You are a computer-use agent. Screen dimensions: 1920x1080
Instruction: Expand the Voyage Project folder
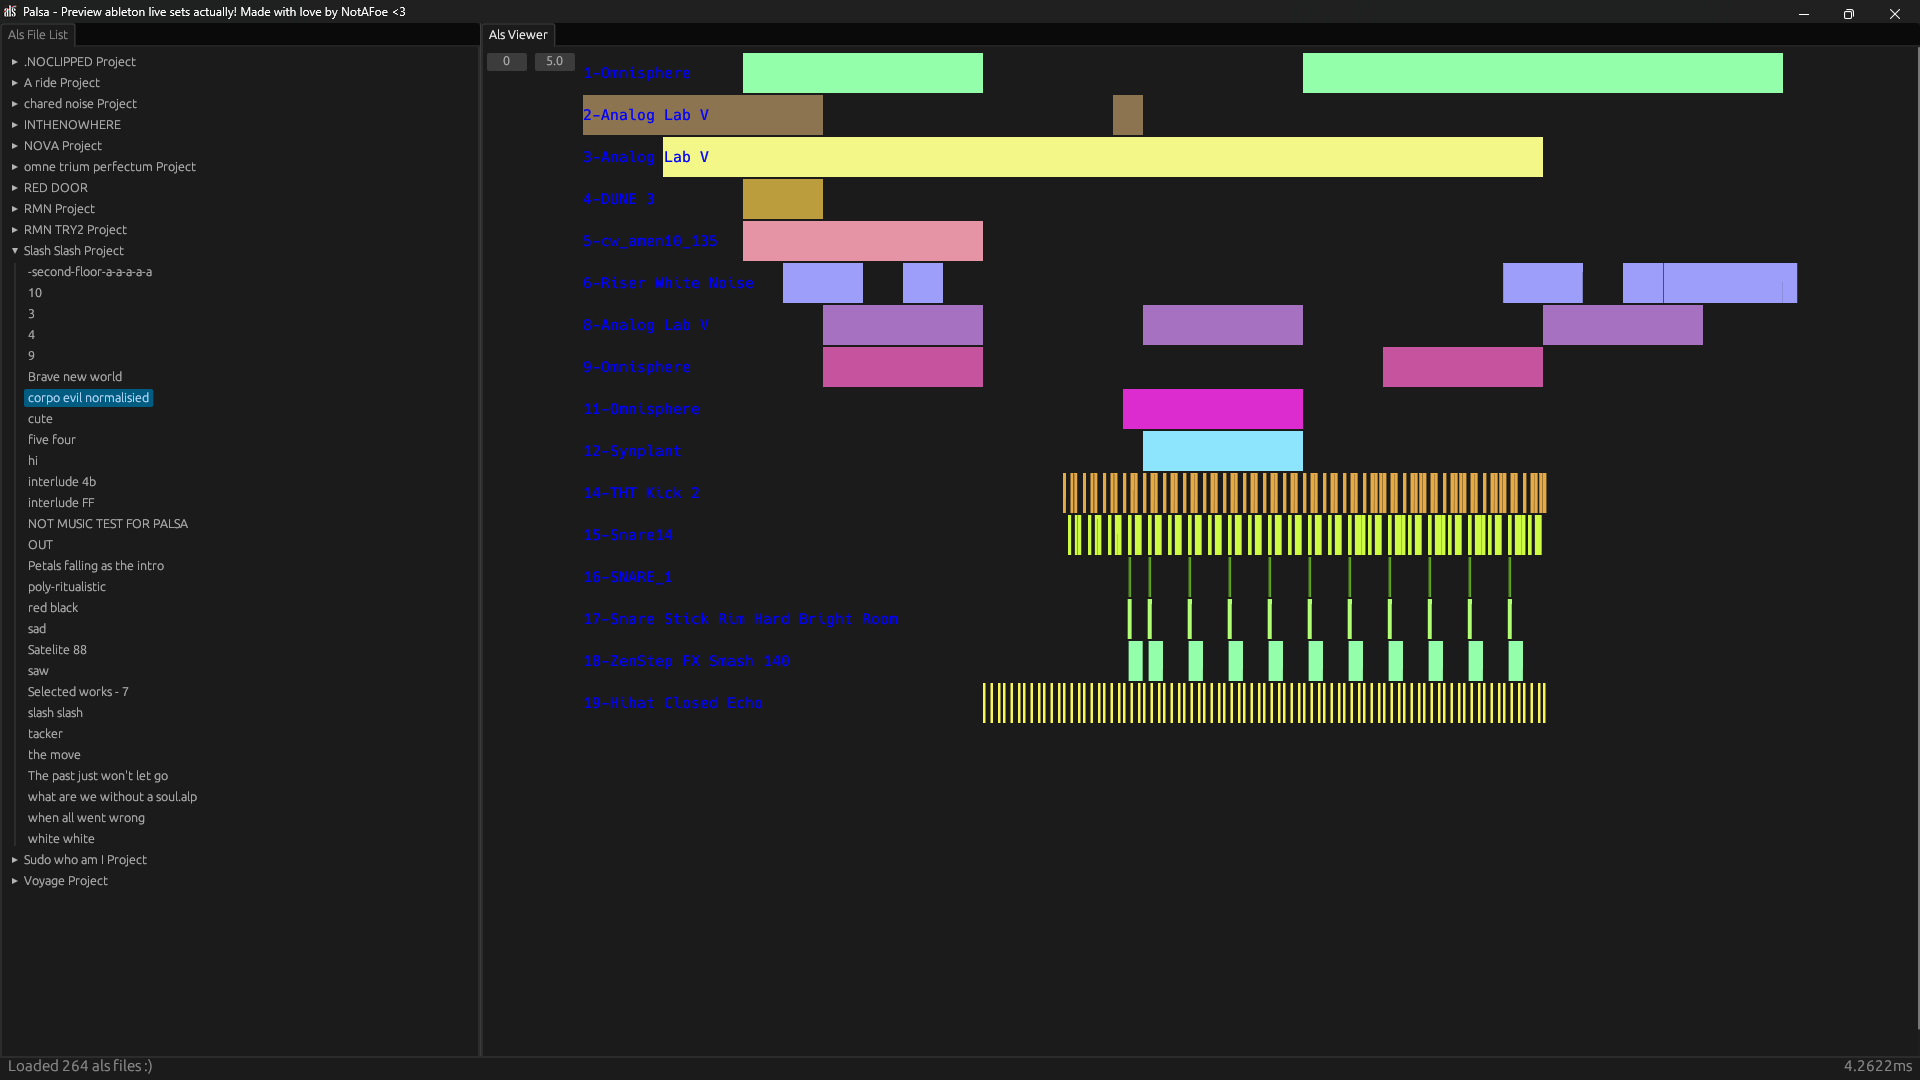15,881
